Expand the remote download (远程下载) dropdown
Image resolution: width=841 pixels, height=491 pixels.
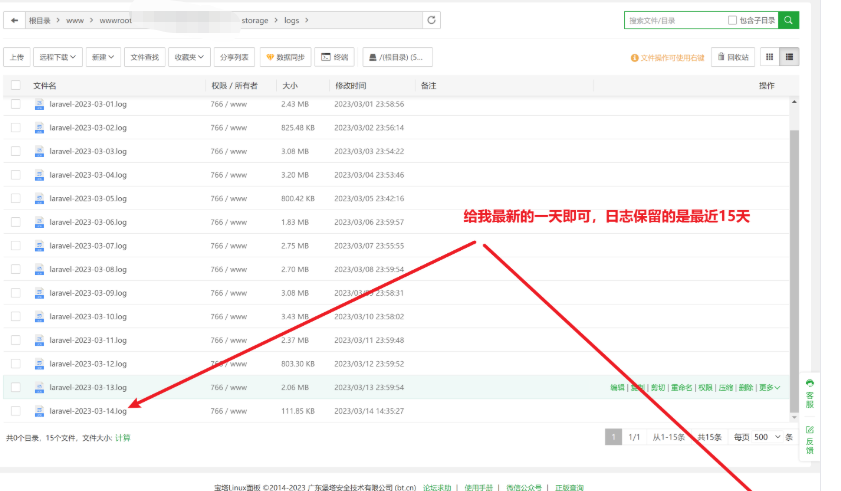pos(57,57)
